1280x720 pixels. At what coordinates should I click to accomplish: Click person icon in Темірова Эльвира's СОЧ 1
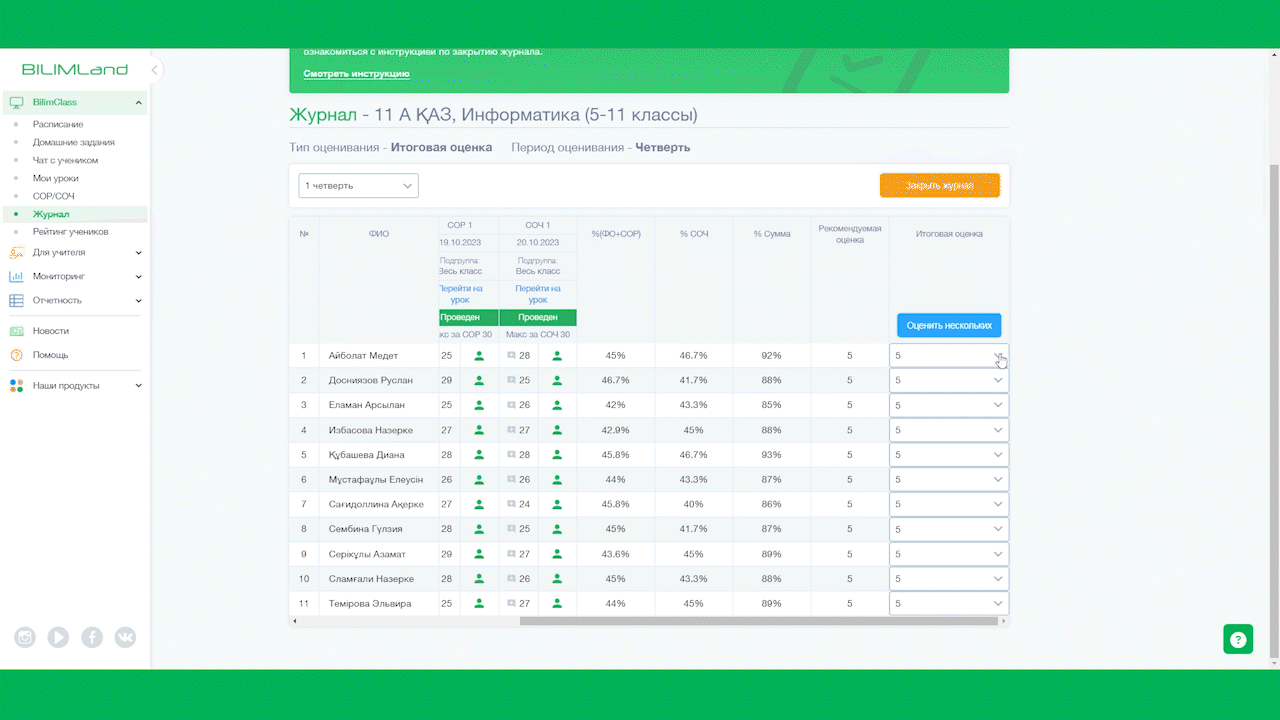coord(557,604)
